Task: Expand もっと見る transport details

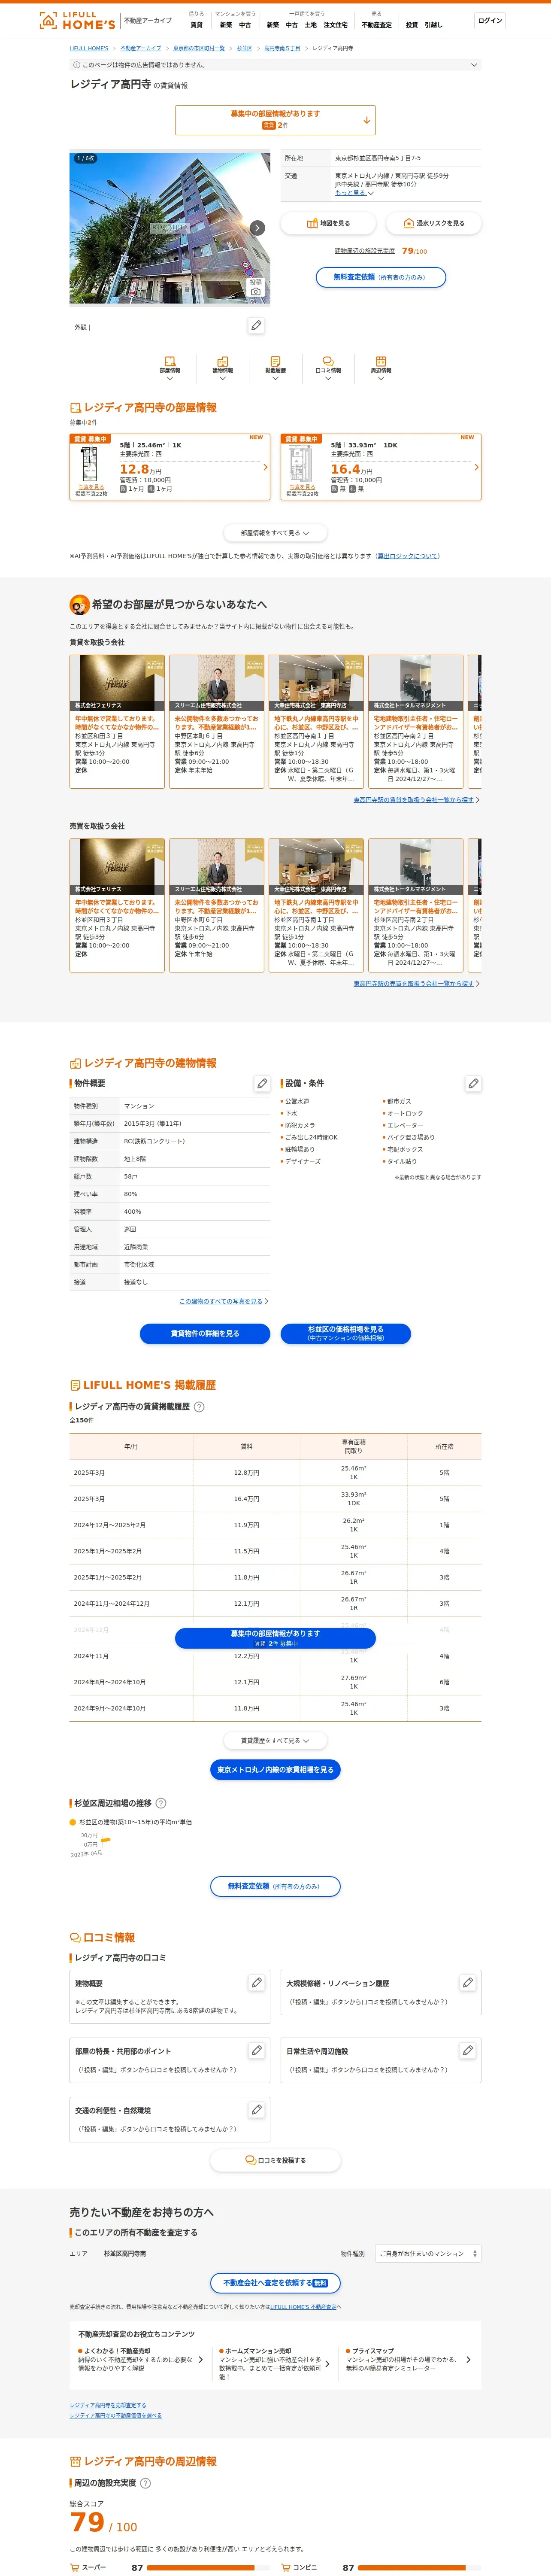Action: 354,193
